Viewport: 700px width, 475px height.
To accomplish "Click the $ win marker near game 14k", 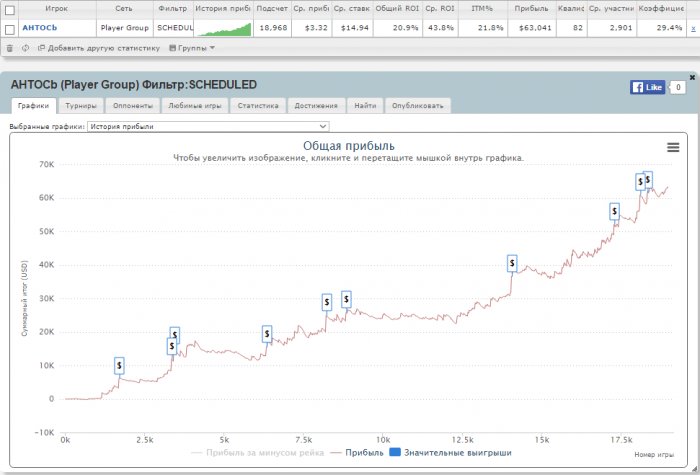I will click(512, 263).
